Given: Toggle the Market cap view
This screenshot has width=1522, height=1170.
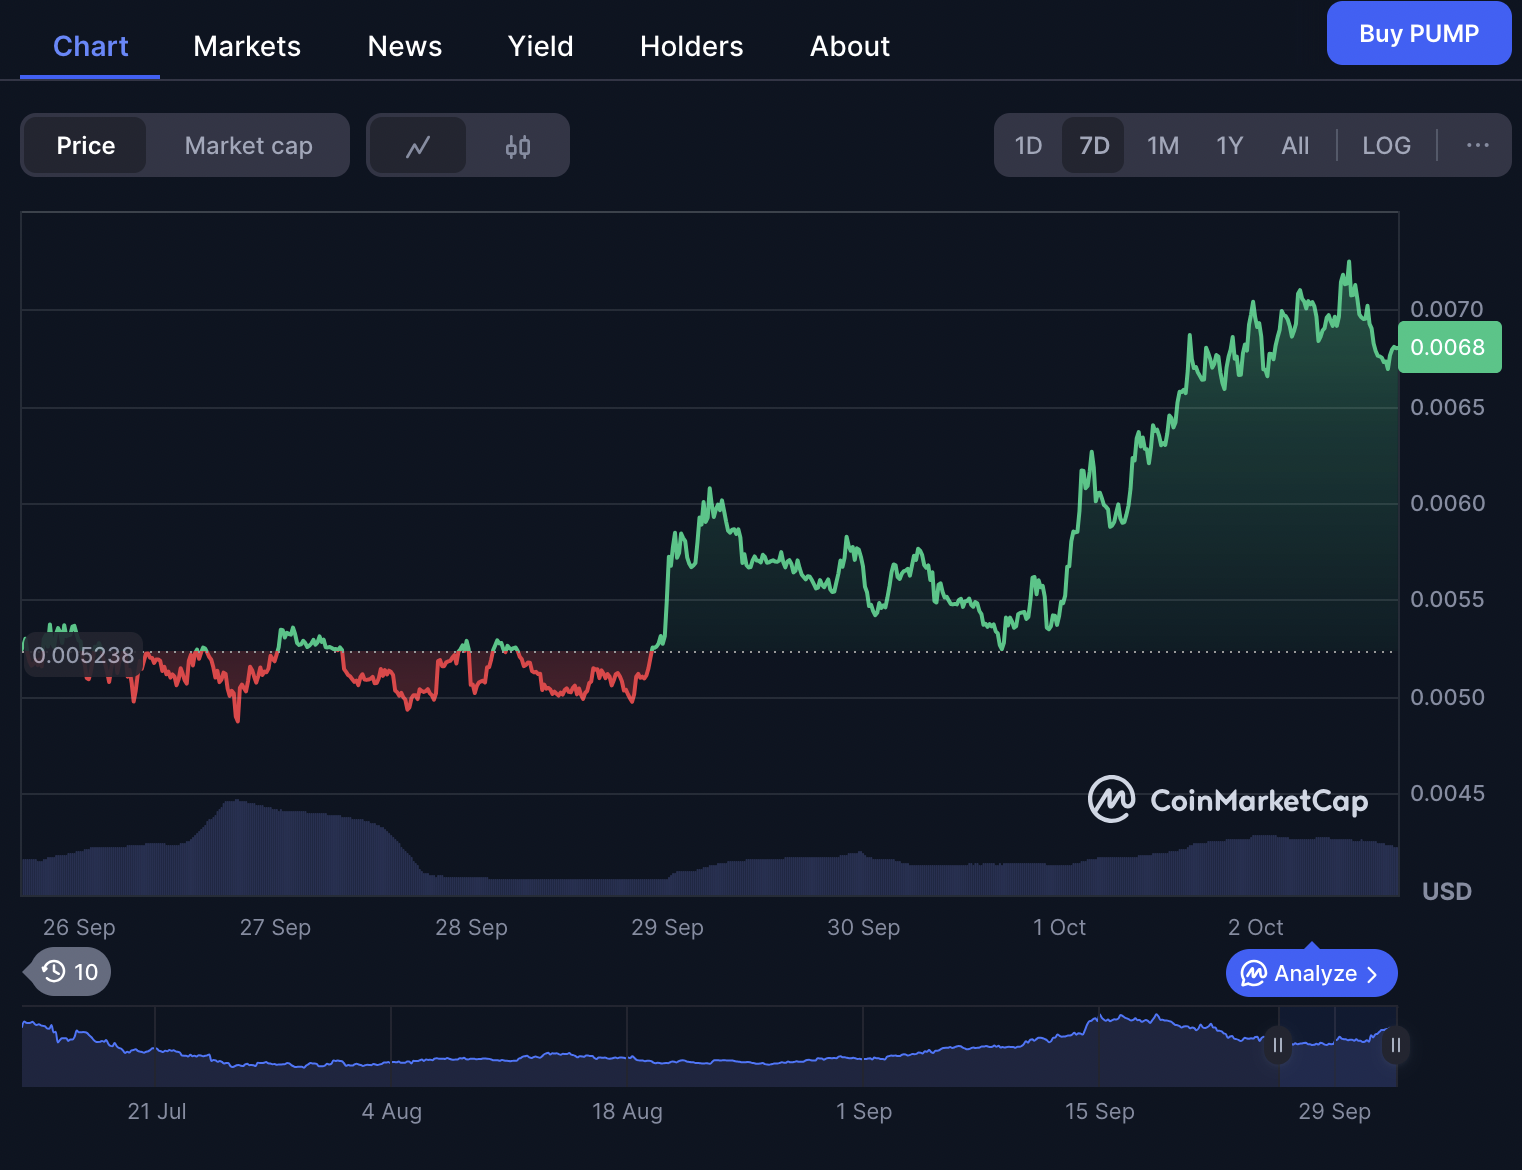Looking at the screenshot, I should pyautogui.click(x=248, y=146).
